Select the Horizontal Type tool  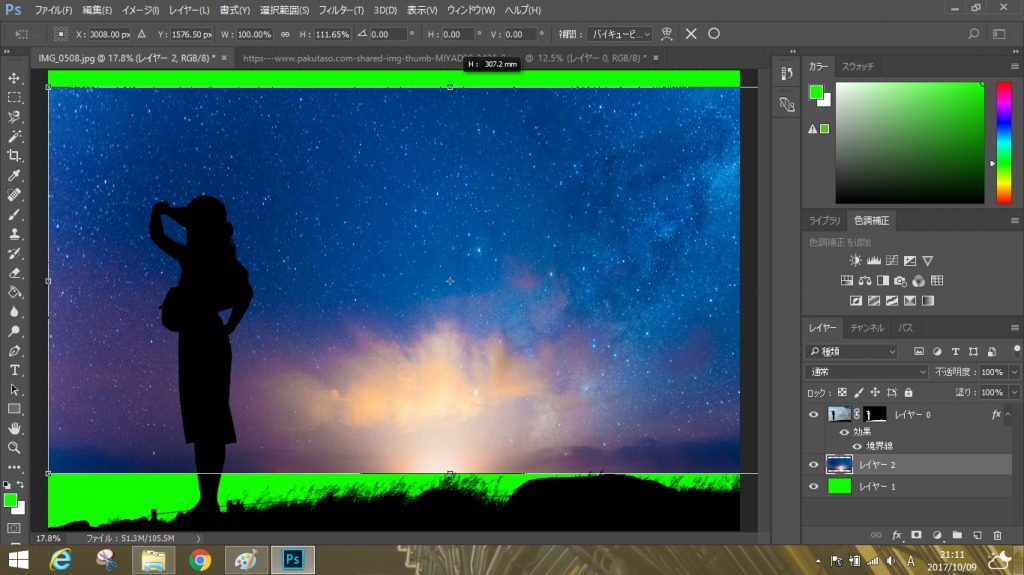pos(14,370)
